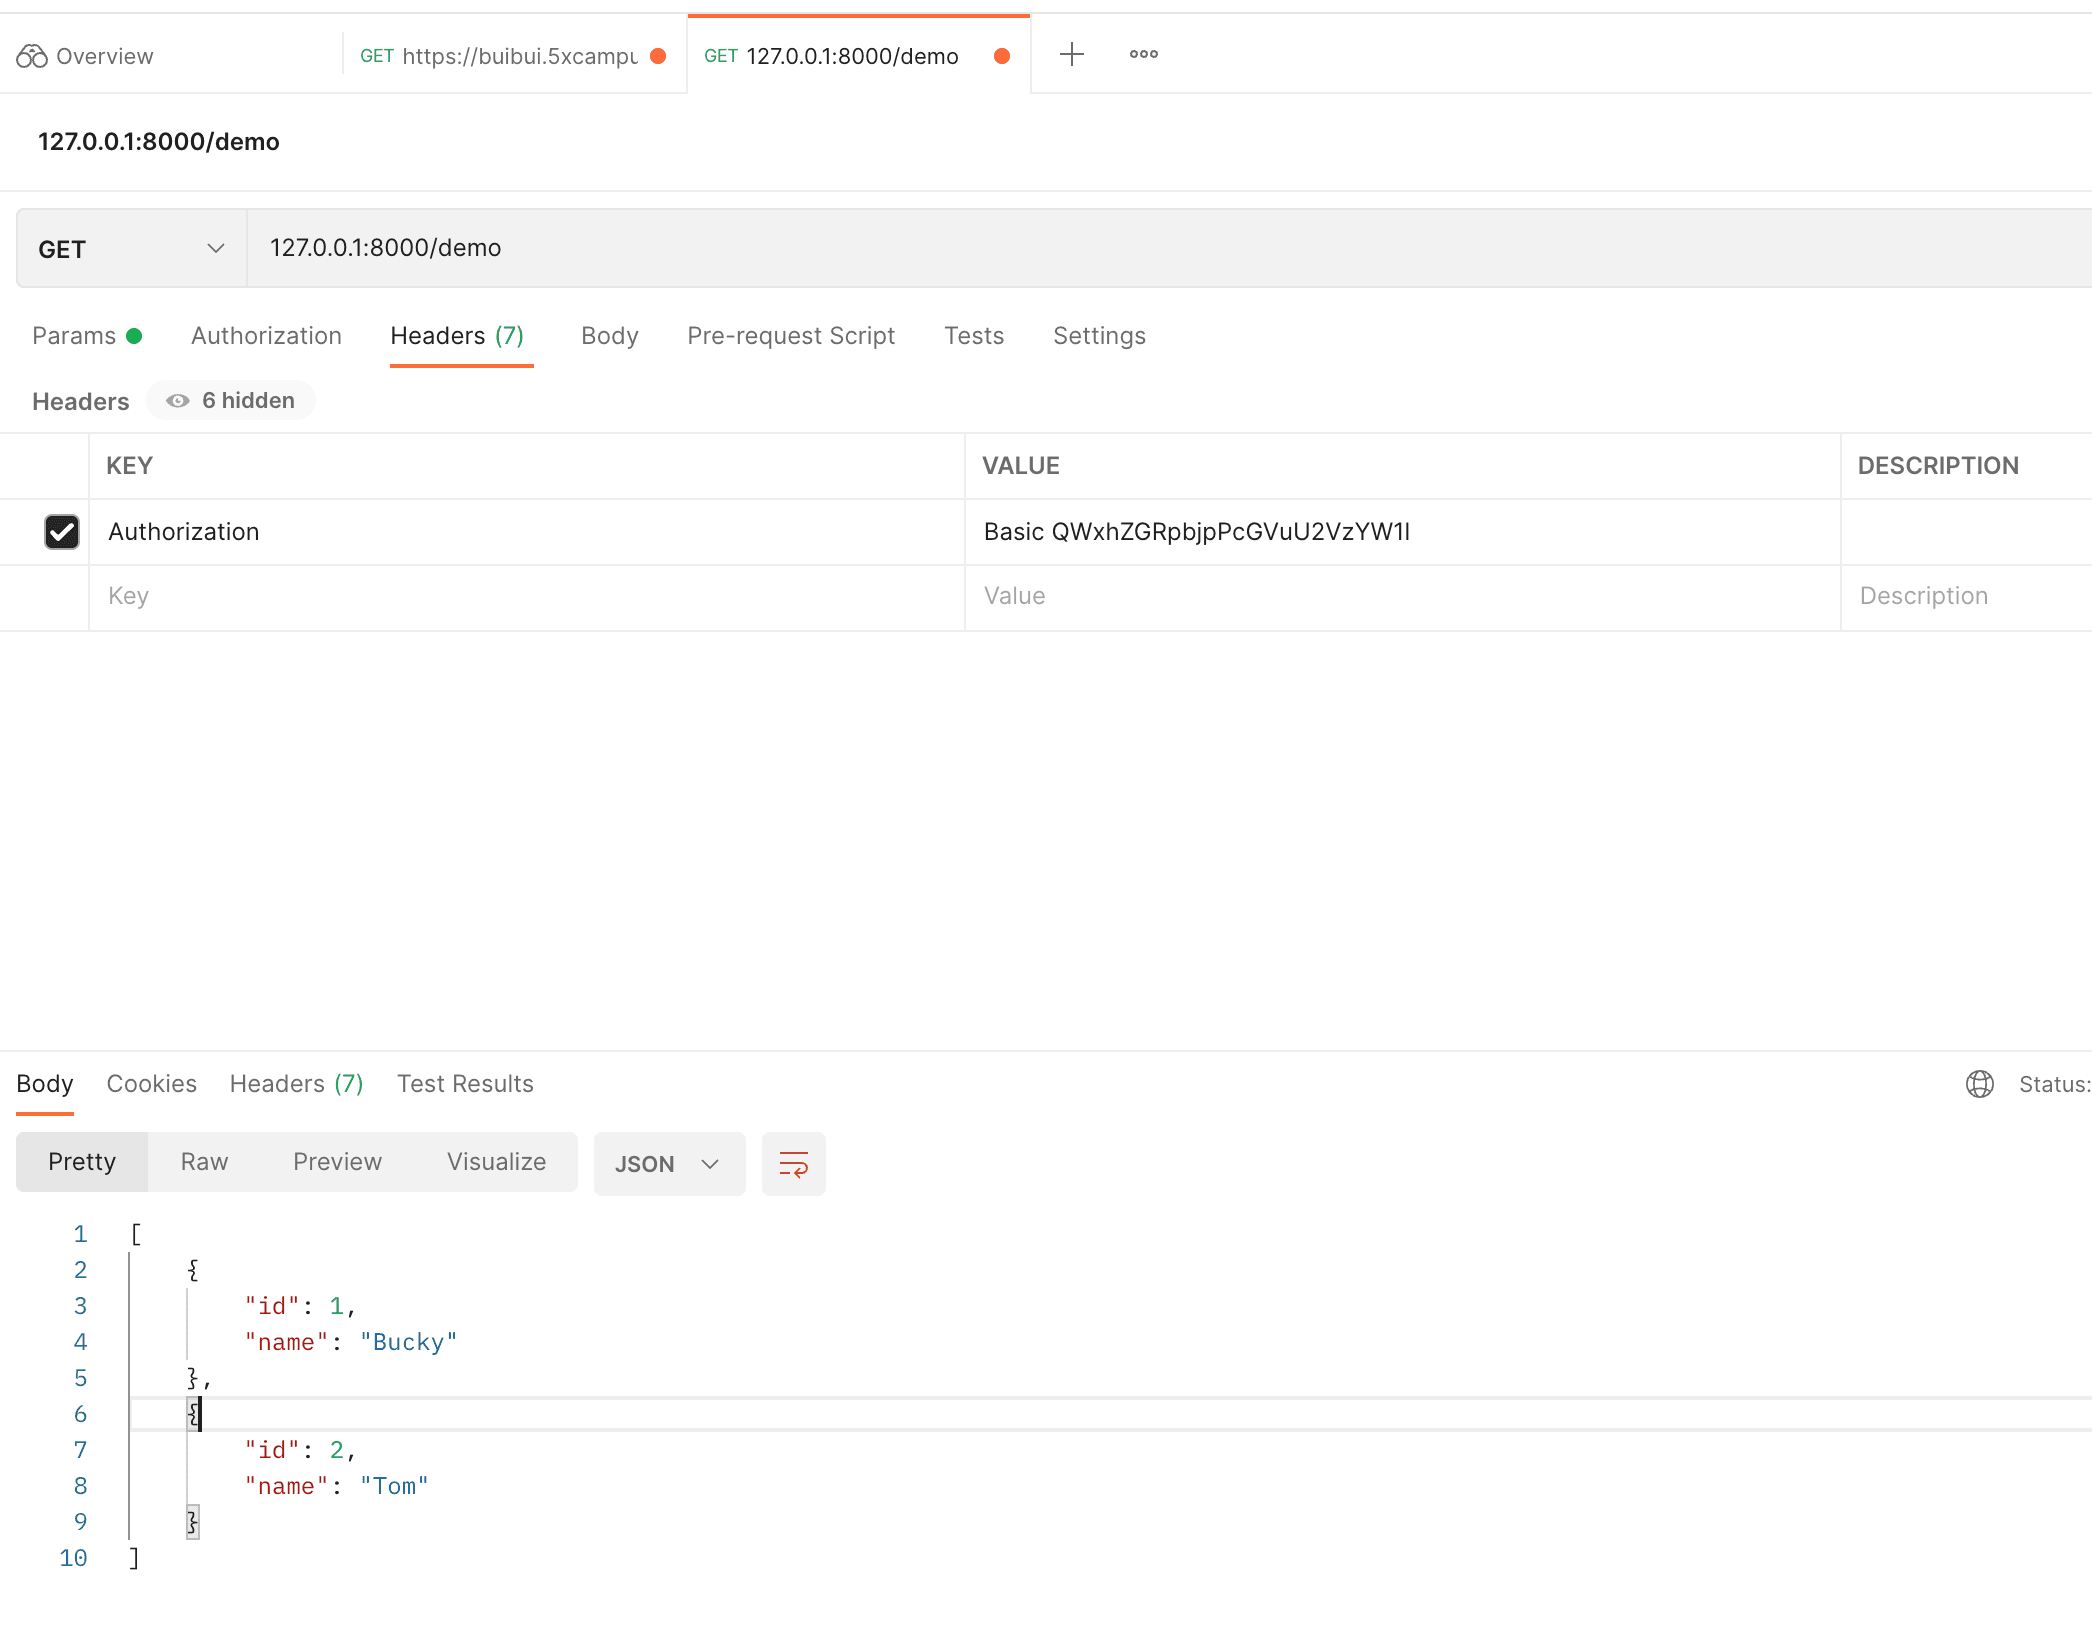Screen dimensions: 2092x1626
Task: Open the three-dots tab options menu
Action: (x=1143, y=54)
